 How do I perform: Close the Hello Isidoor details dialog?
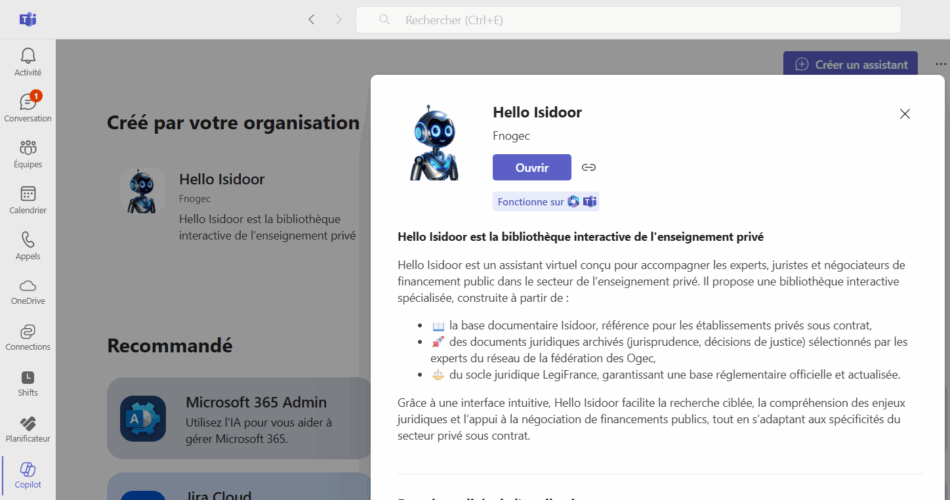click(x=905, y=114)
